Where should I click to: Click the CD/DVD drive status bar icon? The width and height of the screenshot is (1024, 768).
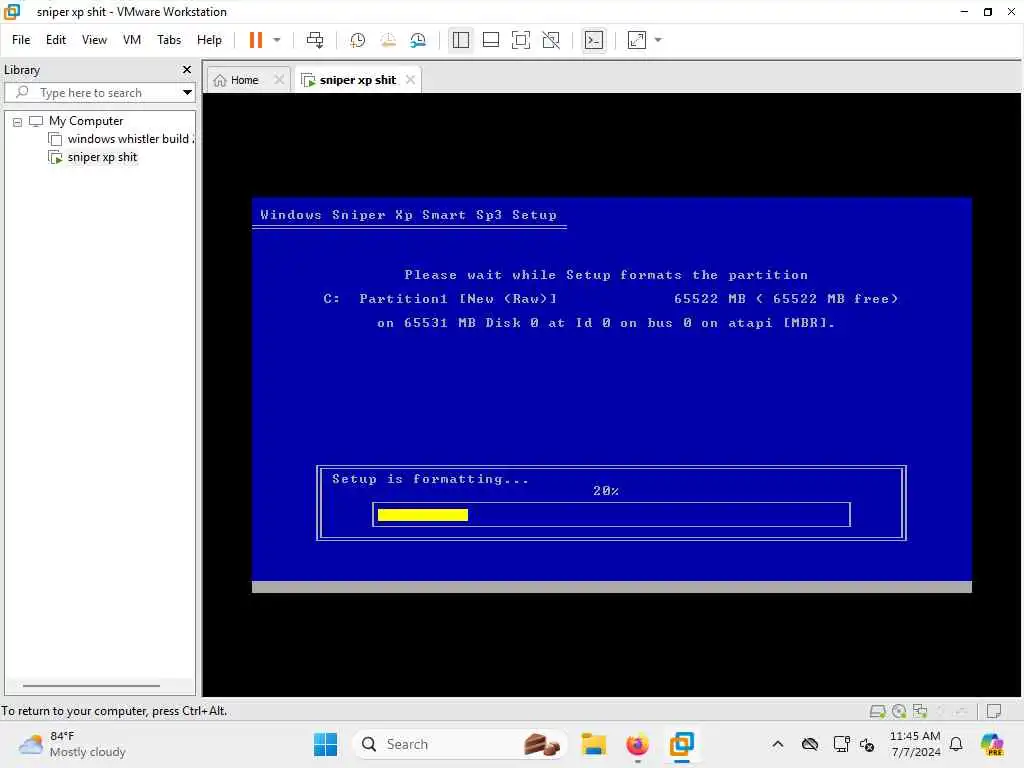pyautogui.click(x=899, y=711)
